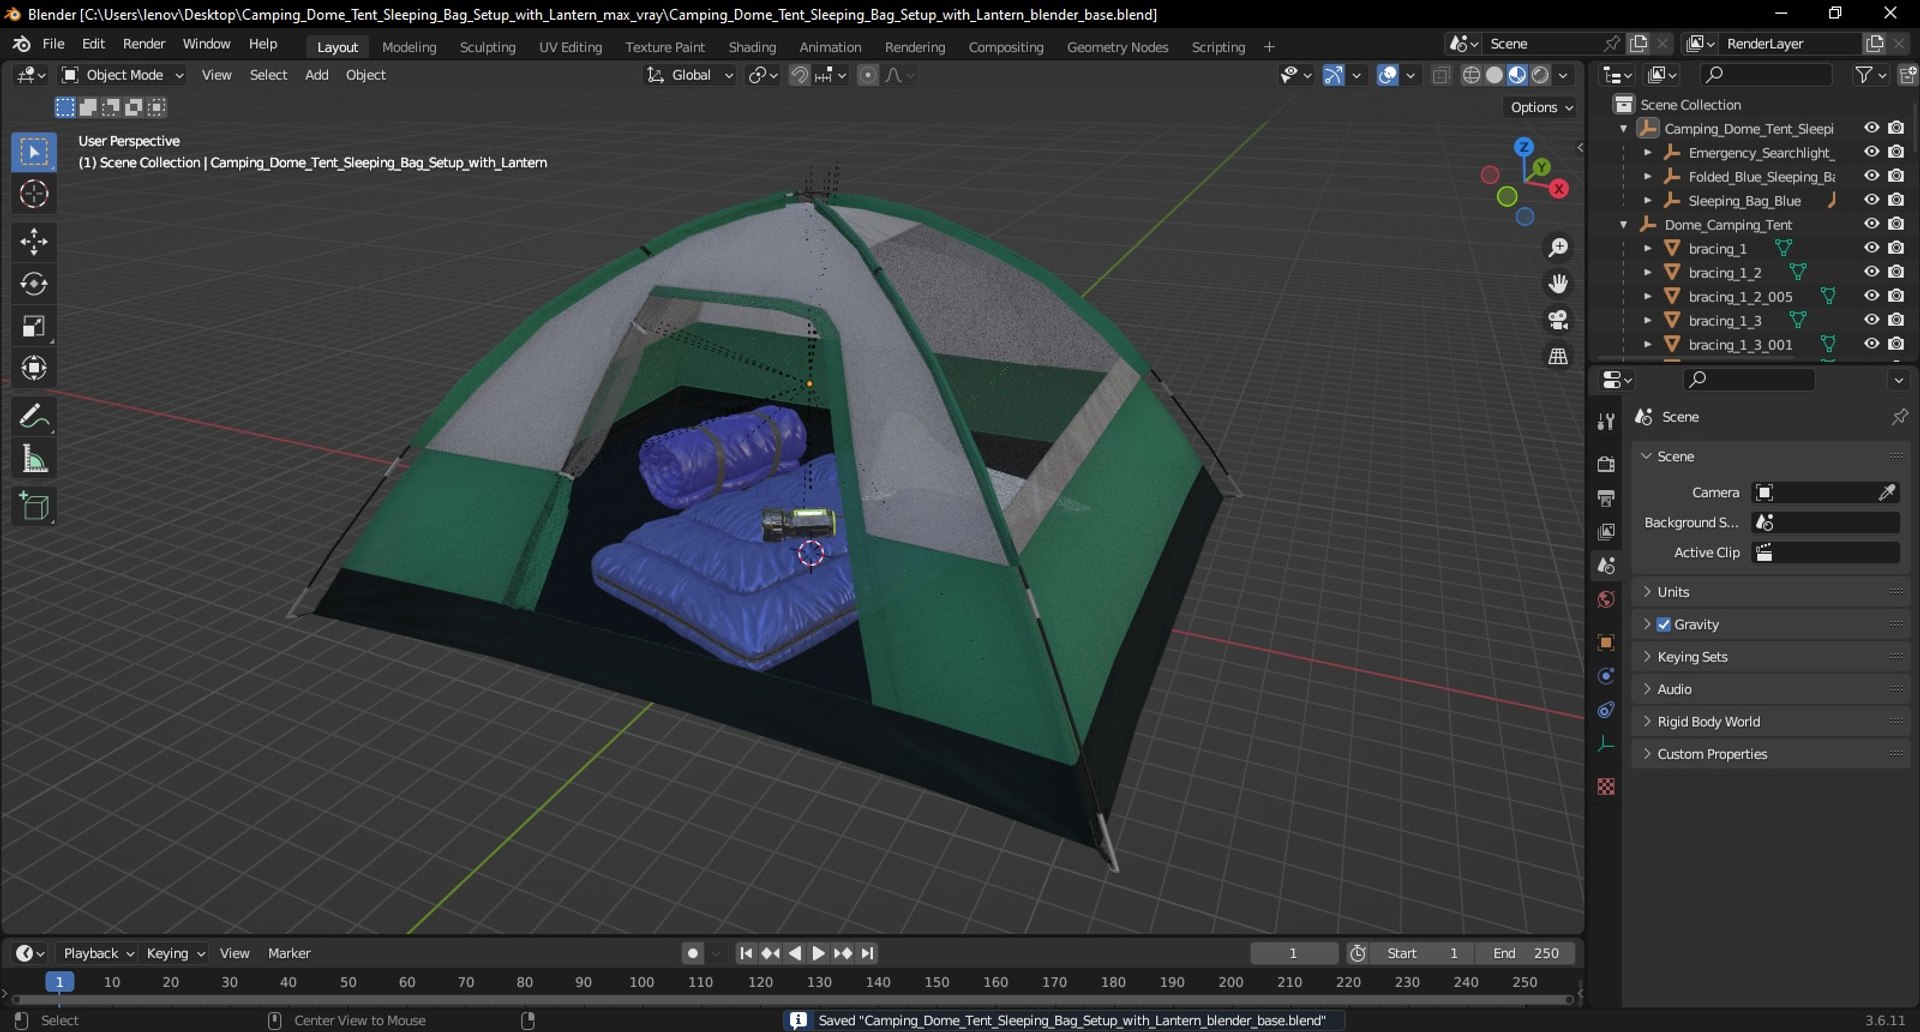This screenshot has height=1032, width=1920.
Task: Click the Pan hand viewport gizmo
Action: [x=1558, y=284]
